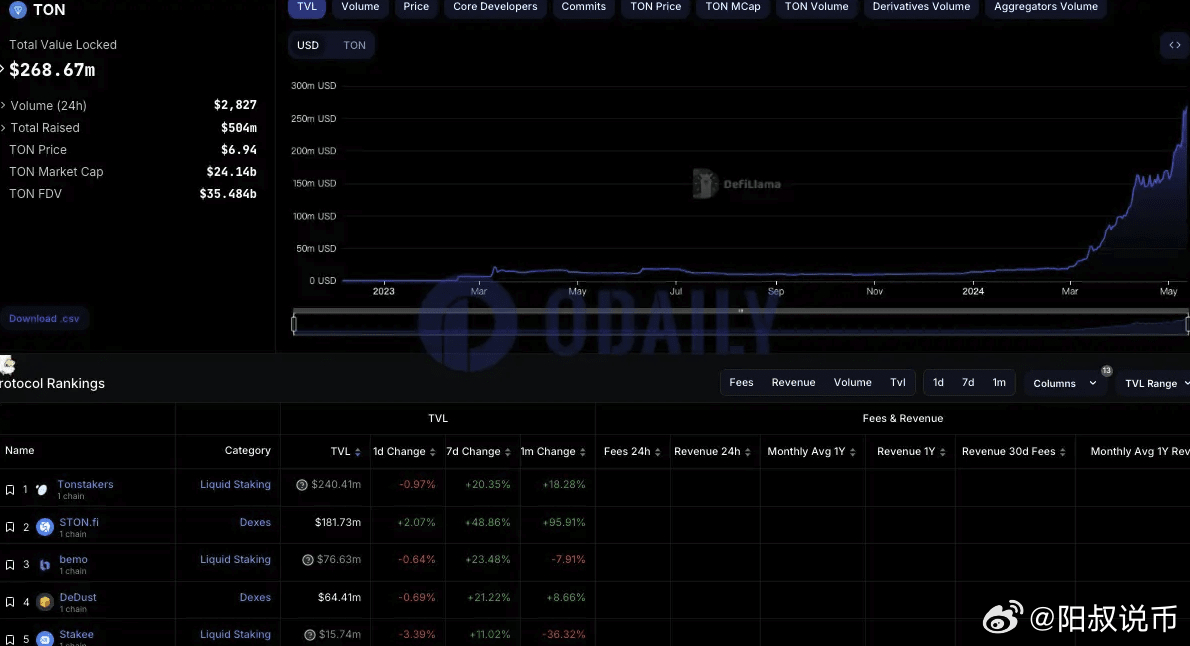This screenshot has height=646, width=1190.
Task: Open the Columns dropdown
Action: click(1064, 383)
